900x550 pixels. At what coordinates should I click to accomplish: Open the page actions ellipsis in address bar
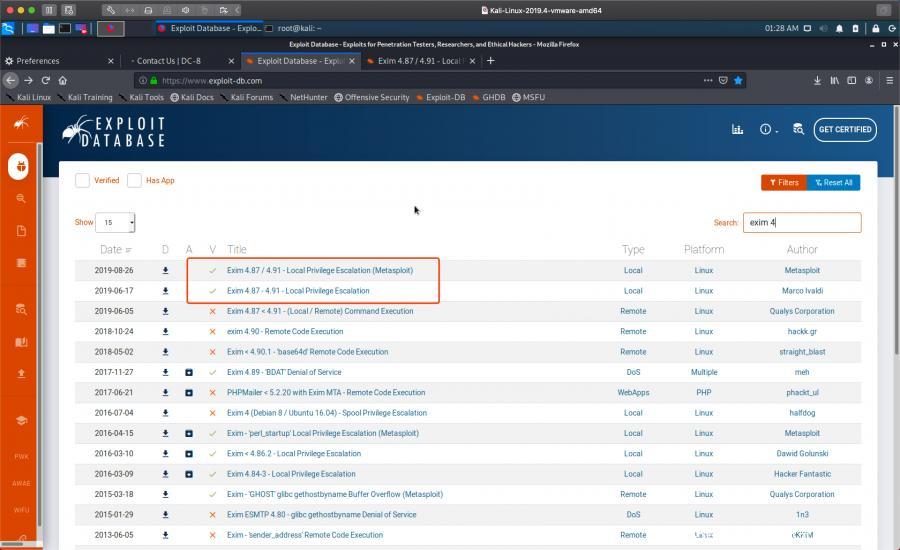[708, 80]
